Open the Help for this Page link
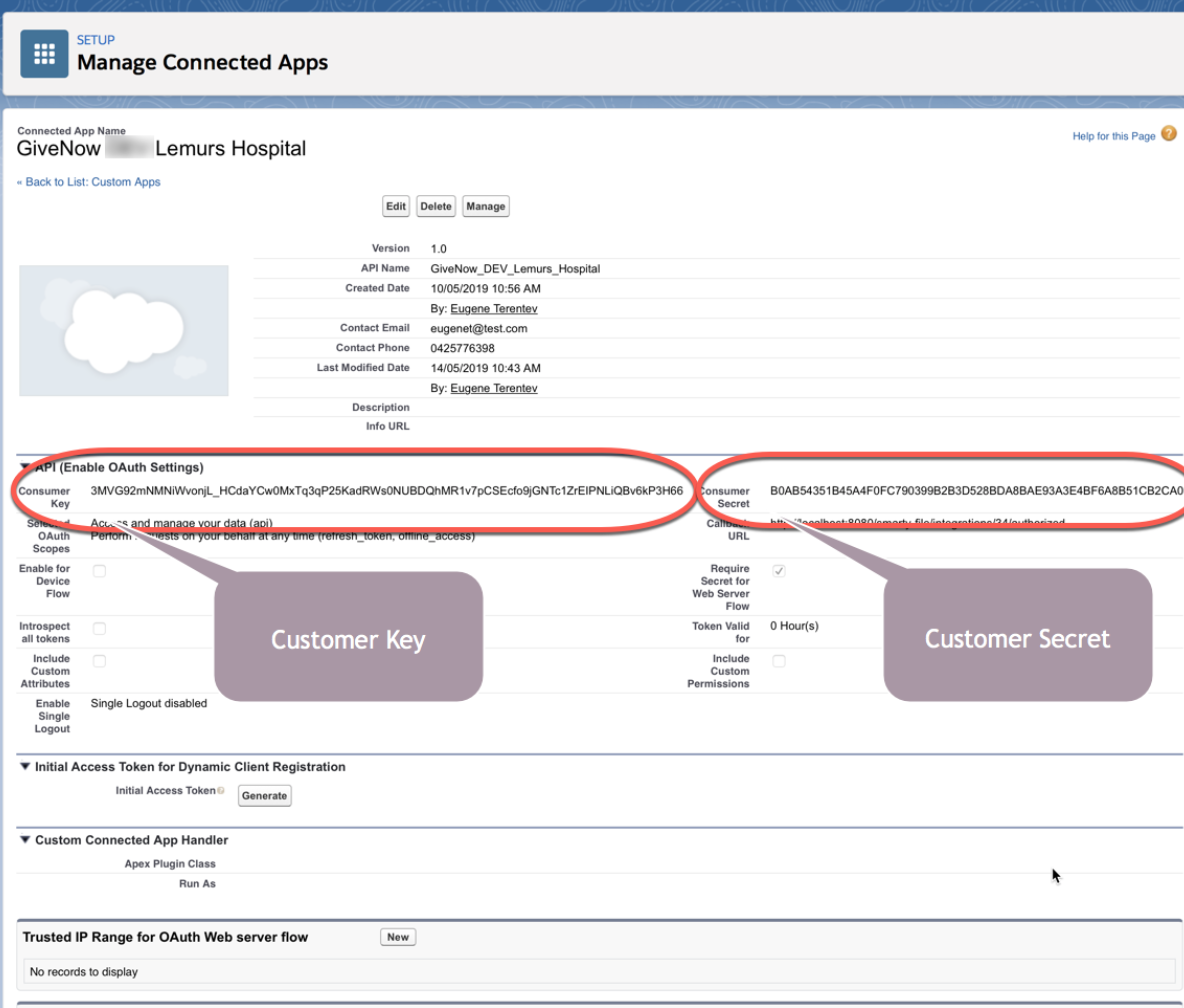 1114,136
